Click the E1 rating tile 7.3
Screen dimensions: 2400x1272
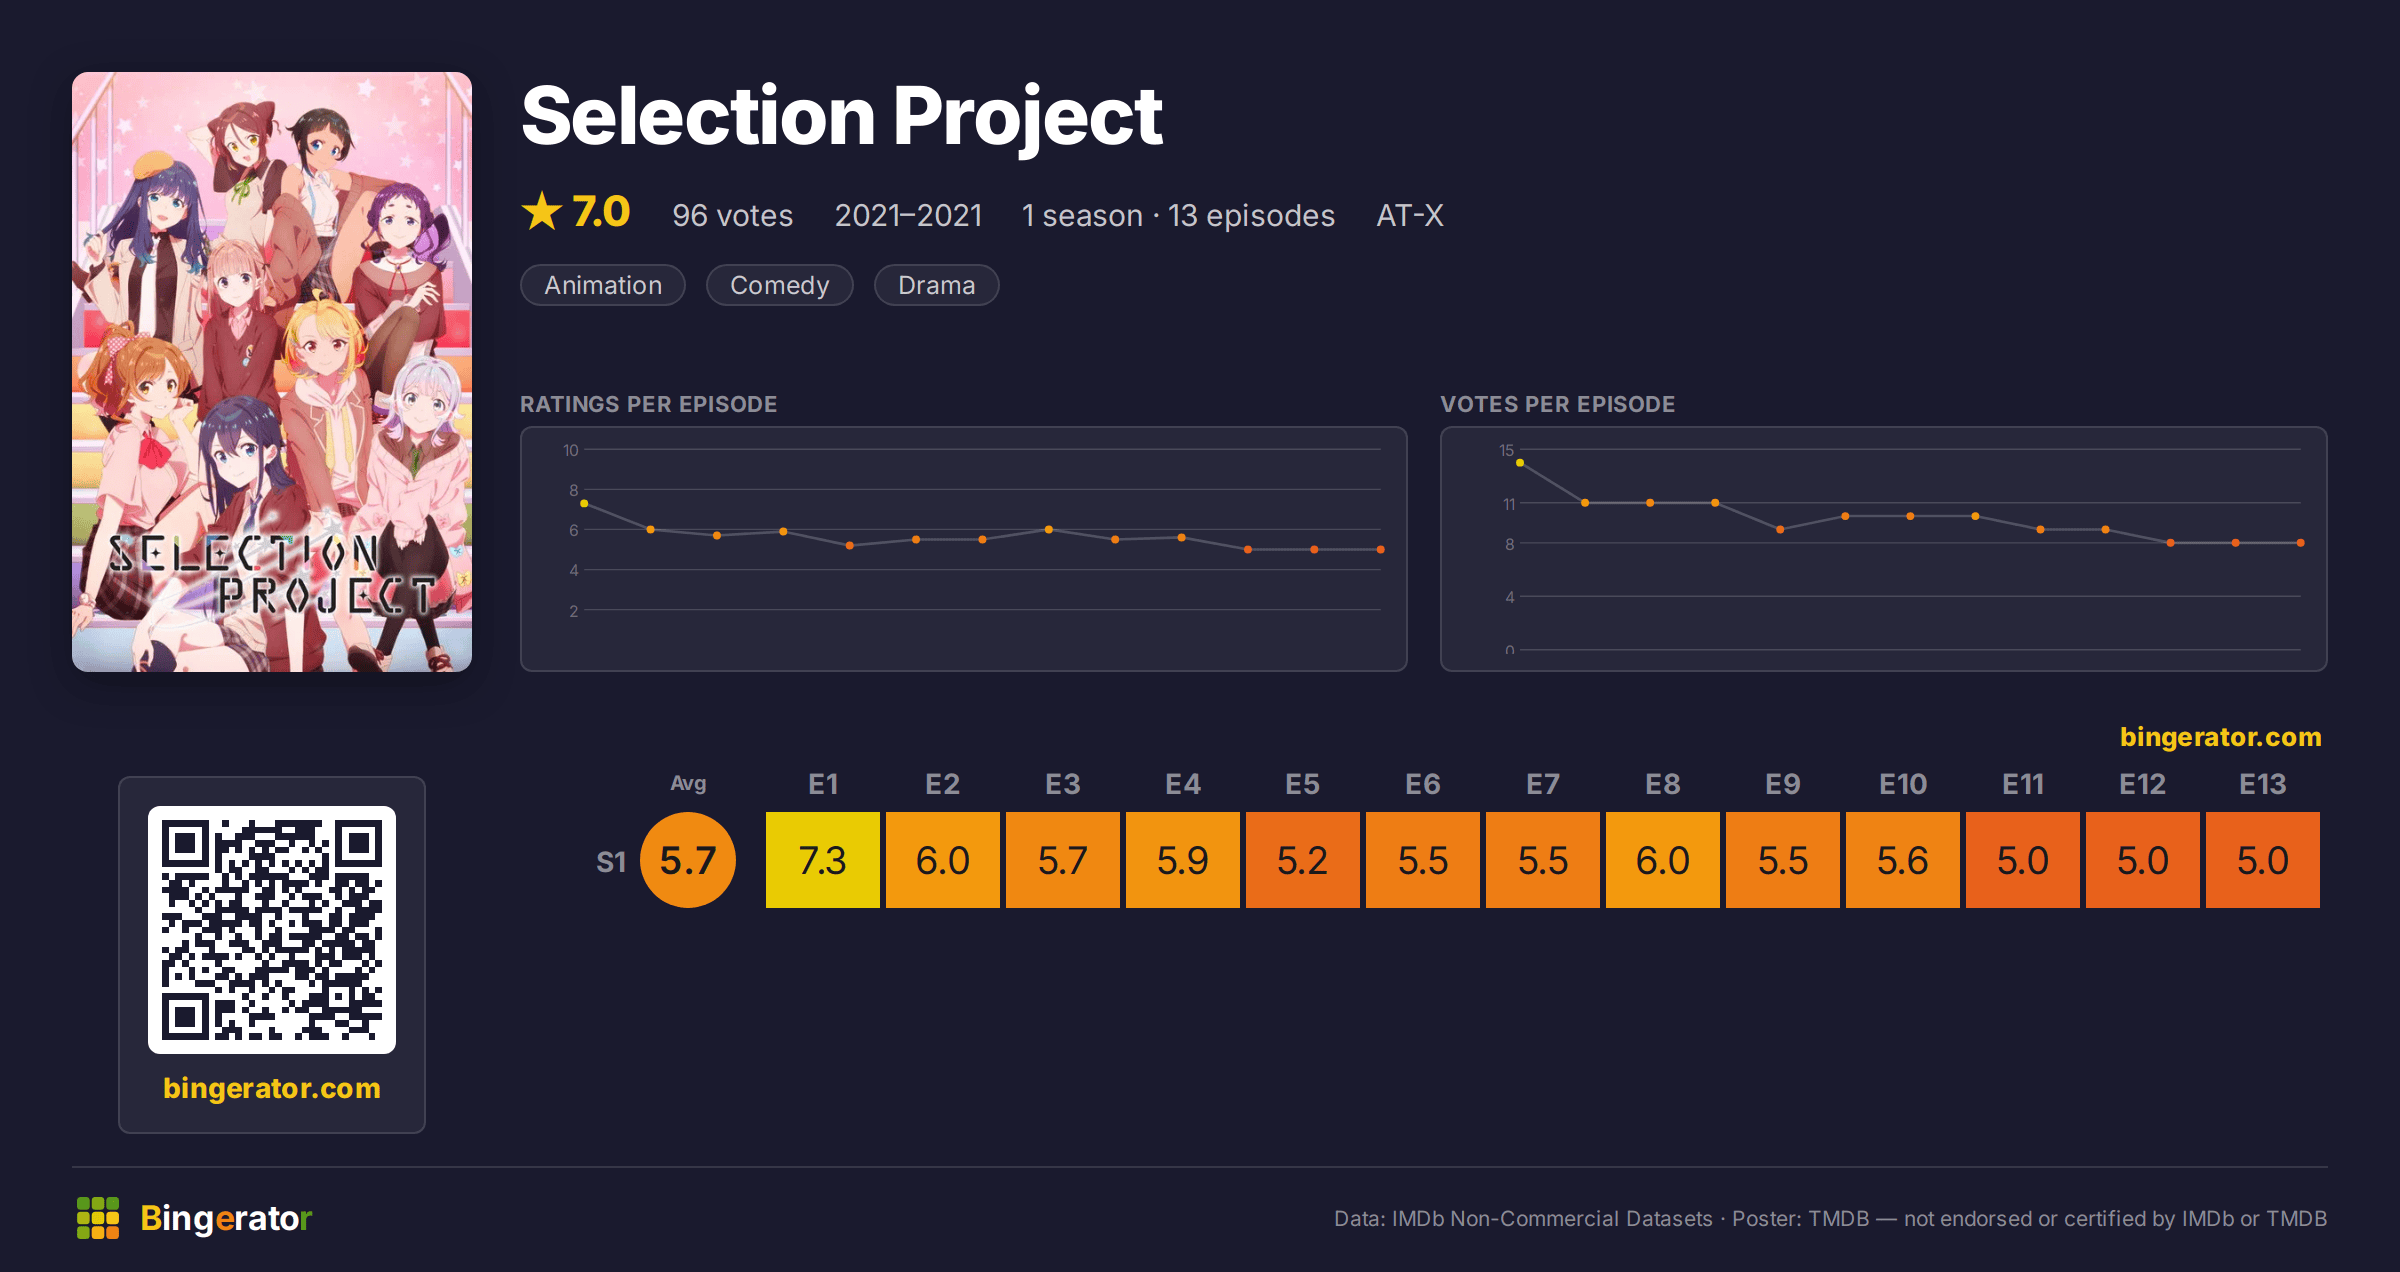pyautogui.click(x=823, y=860)
